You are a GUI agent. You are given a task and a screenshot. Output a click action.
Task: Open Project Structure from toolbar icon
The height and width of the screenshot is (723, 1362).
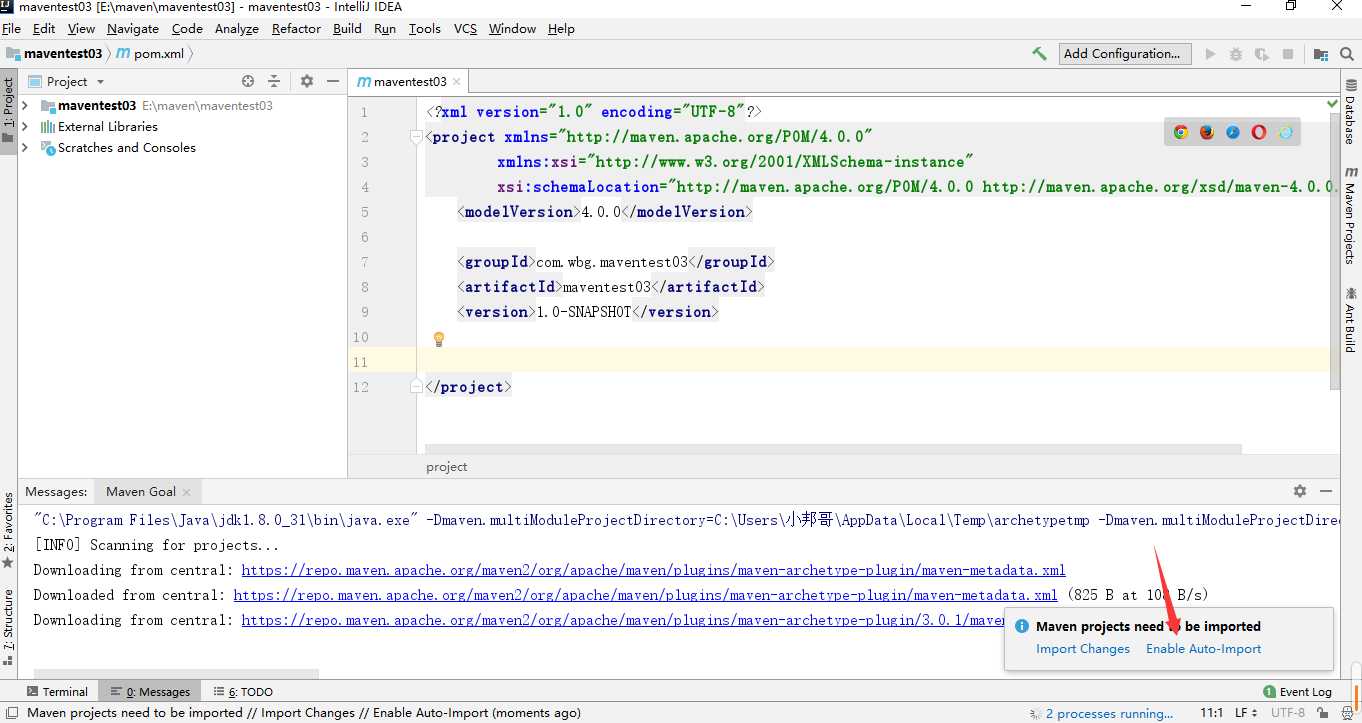click(1321, 54)
